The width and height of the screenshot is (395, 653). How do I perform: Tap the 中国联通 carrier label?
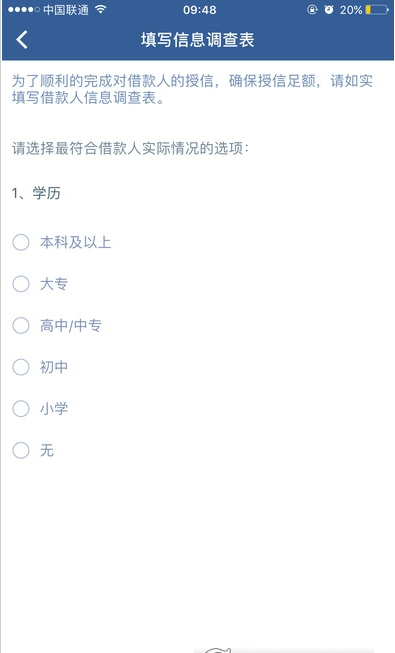[66, 10]
